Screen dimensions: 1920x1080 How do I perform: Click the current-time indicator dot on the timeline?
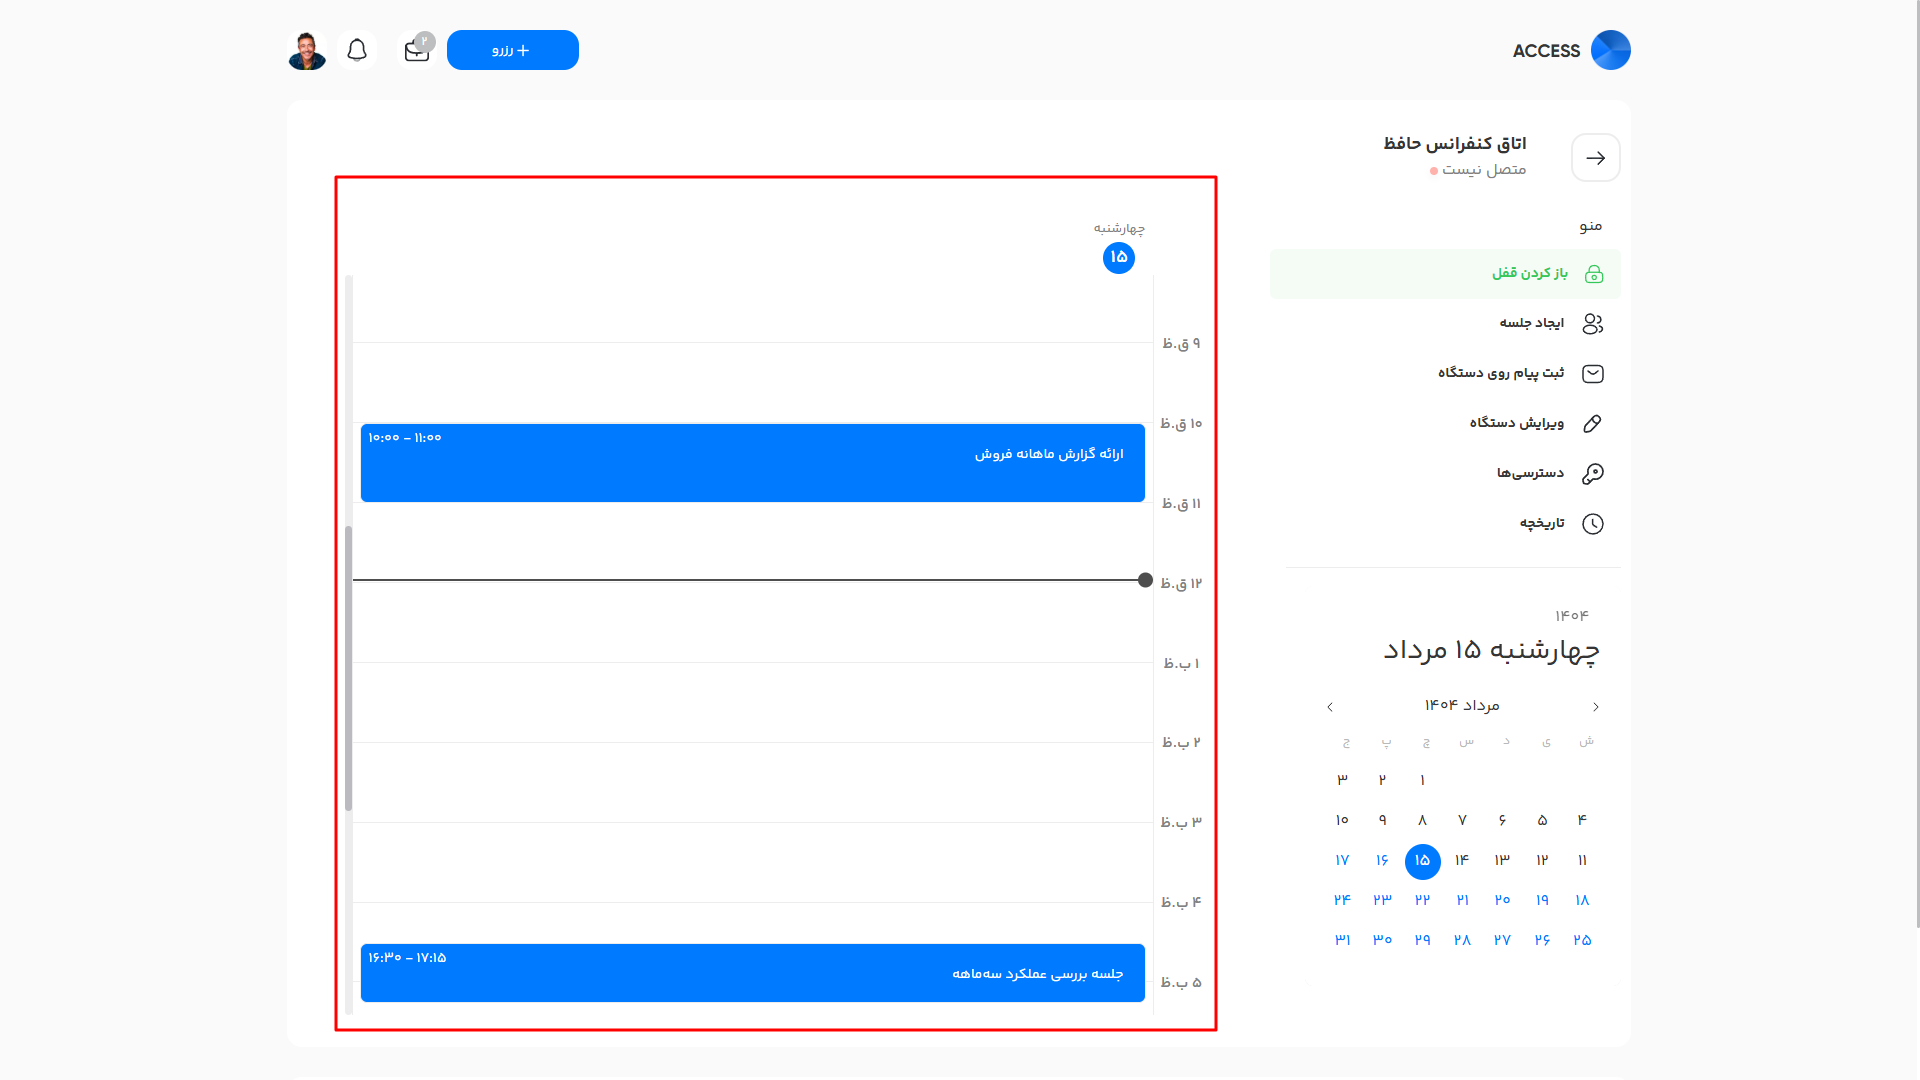[x=1145, y=580]
